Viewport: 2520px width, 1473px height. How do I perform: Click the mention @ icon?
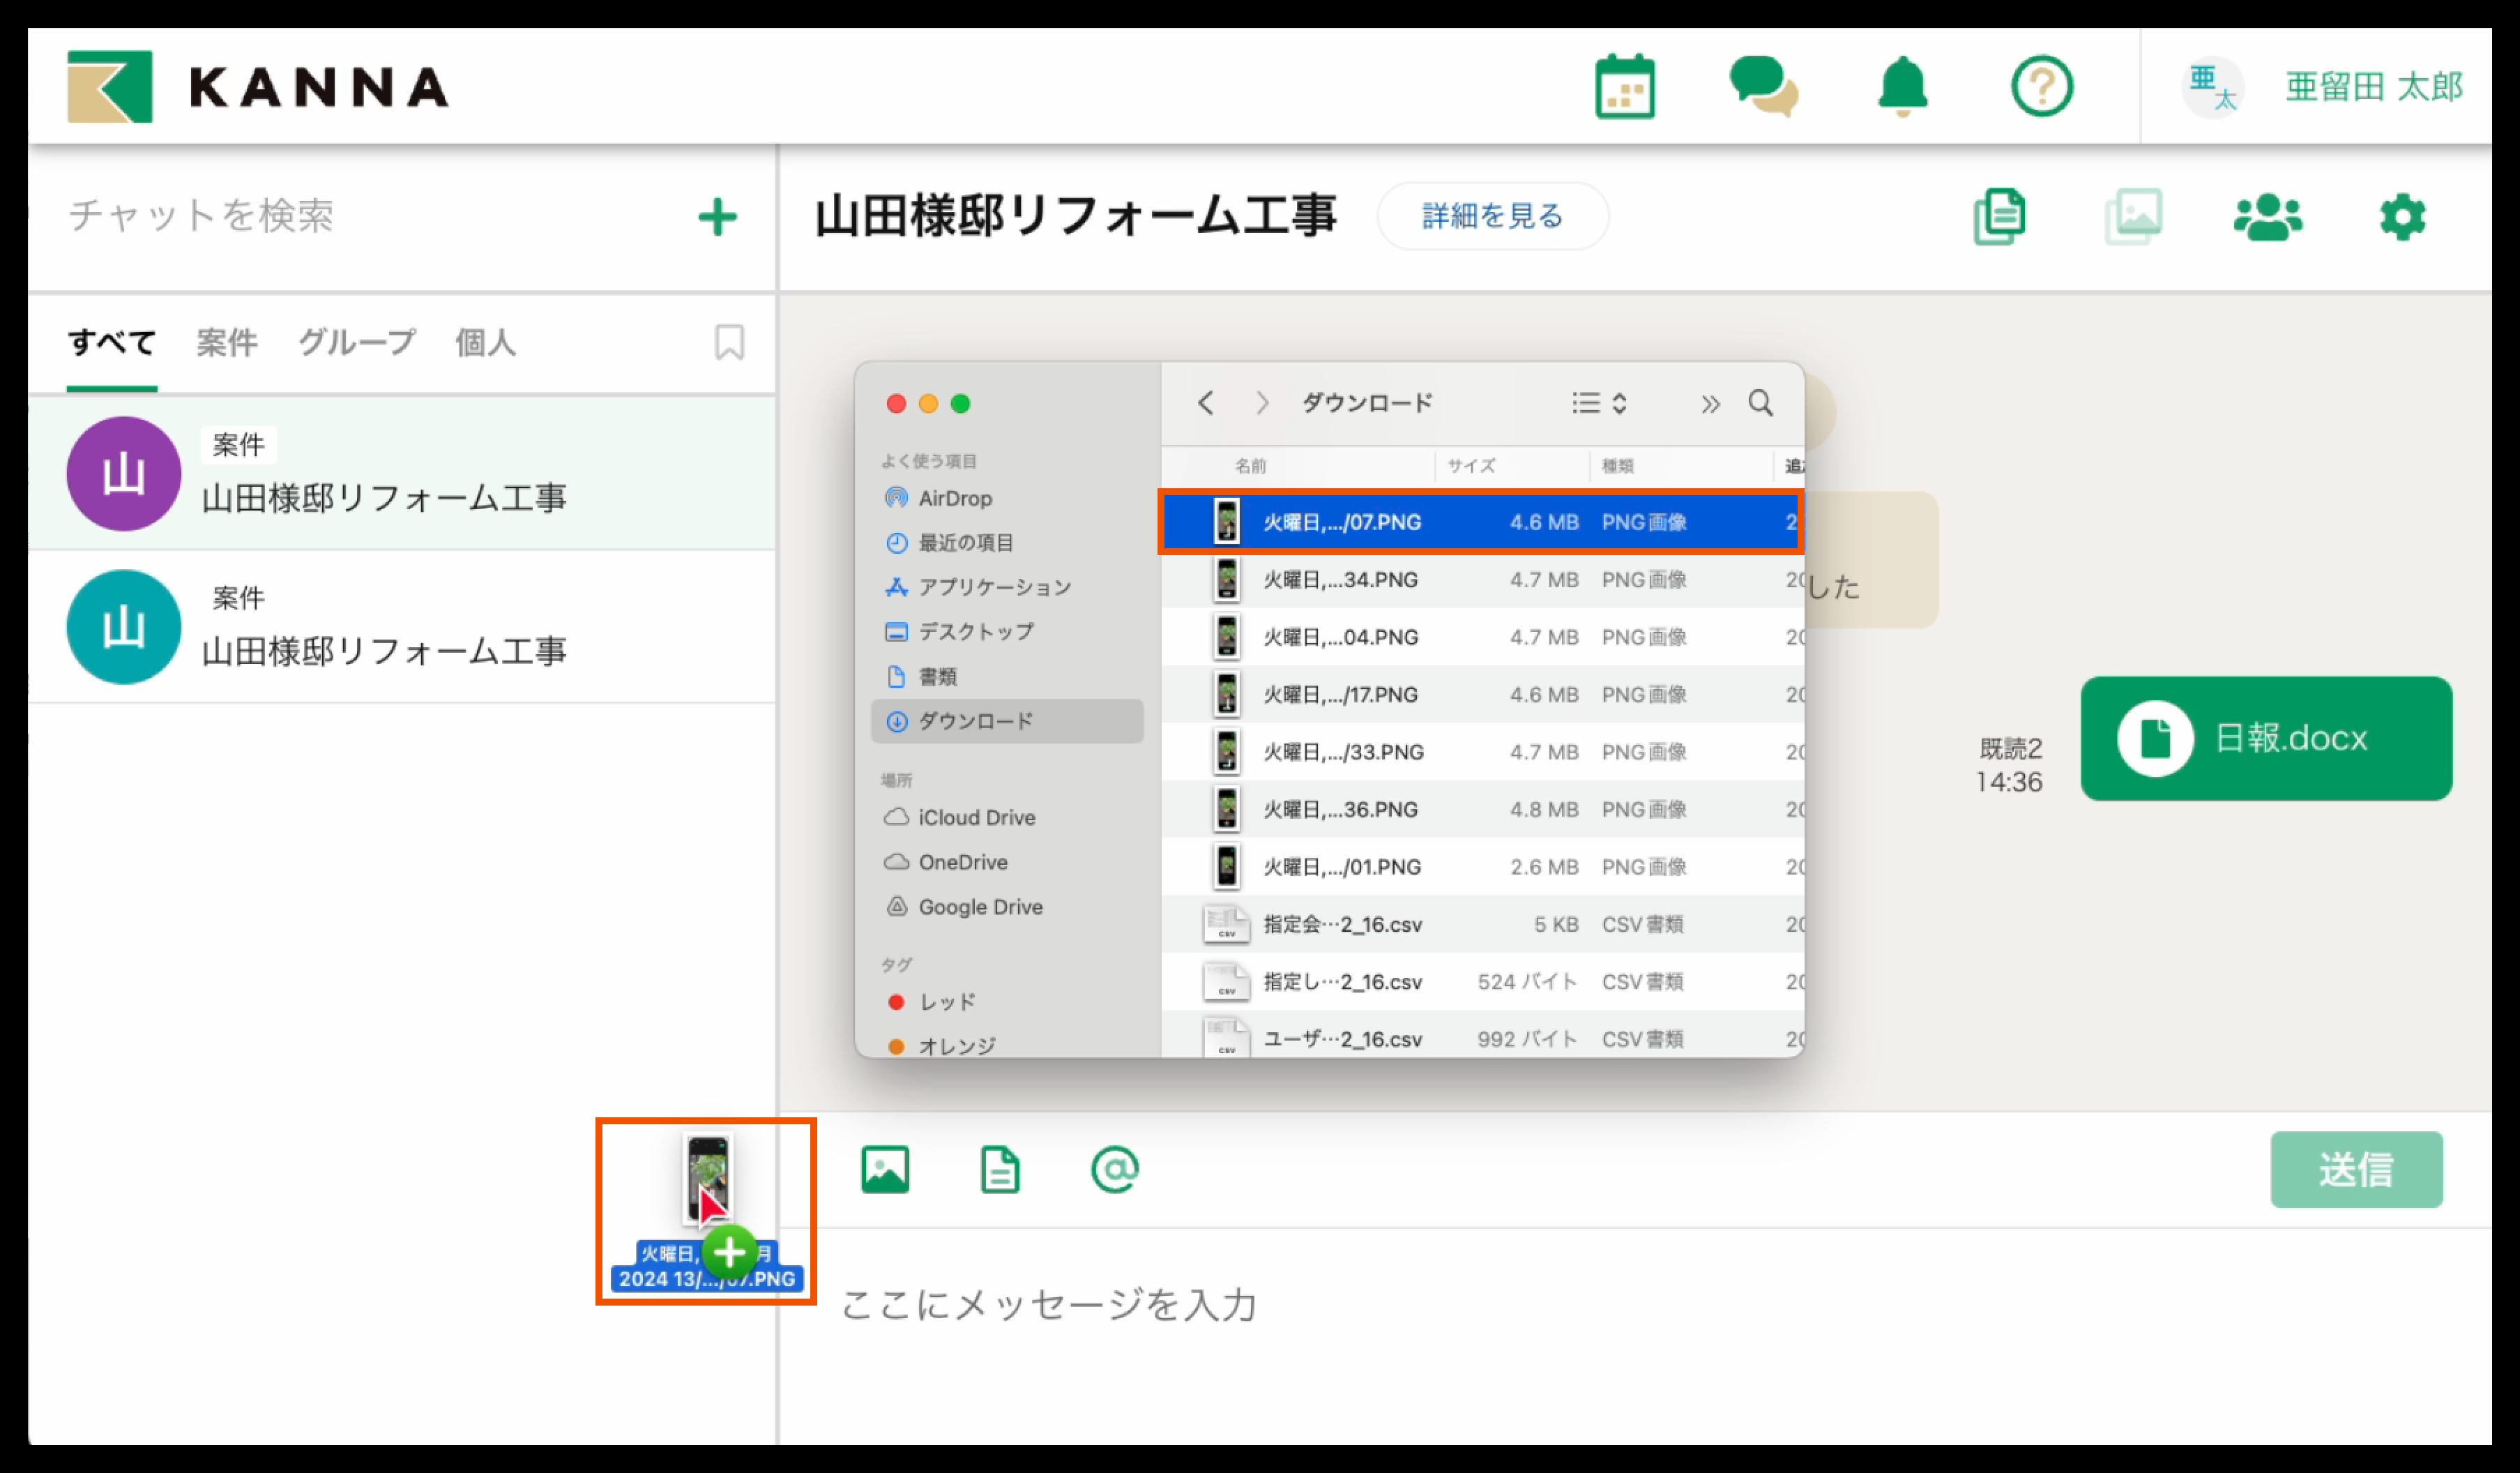tap(1114, 1169)
